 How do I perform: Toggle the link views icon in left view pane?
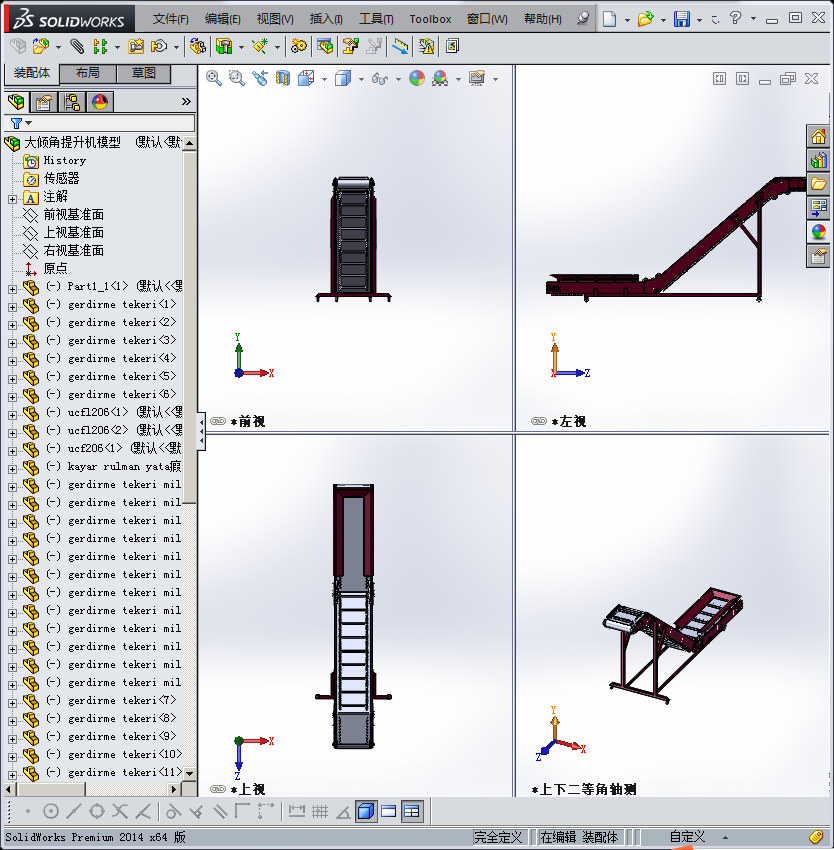tap(538, 421)
